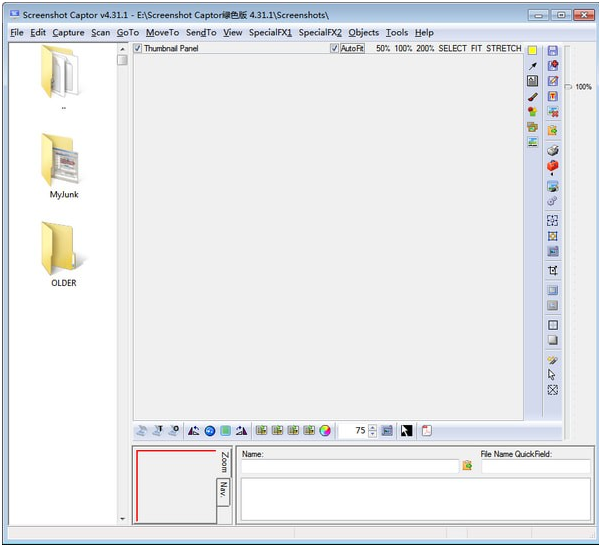This screenshot has height=545, width=599.
Task: Open the Capture menu
Action: 68,33
